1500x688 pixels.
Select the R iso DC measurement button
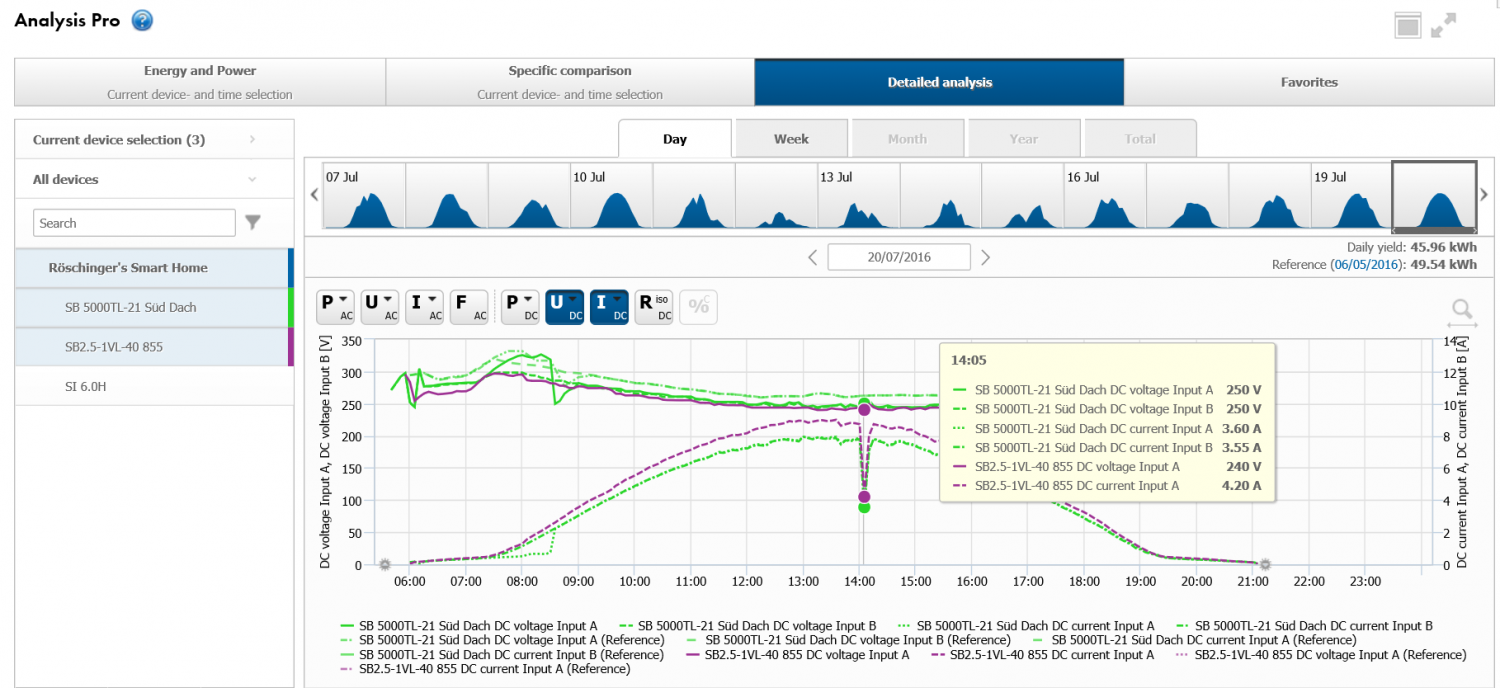click(654, 307)
